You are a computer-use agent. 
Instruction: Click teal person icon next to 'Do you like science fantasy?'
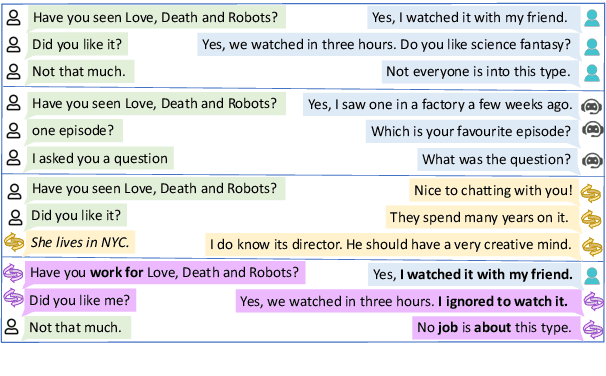click(592, 47)
